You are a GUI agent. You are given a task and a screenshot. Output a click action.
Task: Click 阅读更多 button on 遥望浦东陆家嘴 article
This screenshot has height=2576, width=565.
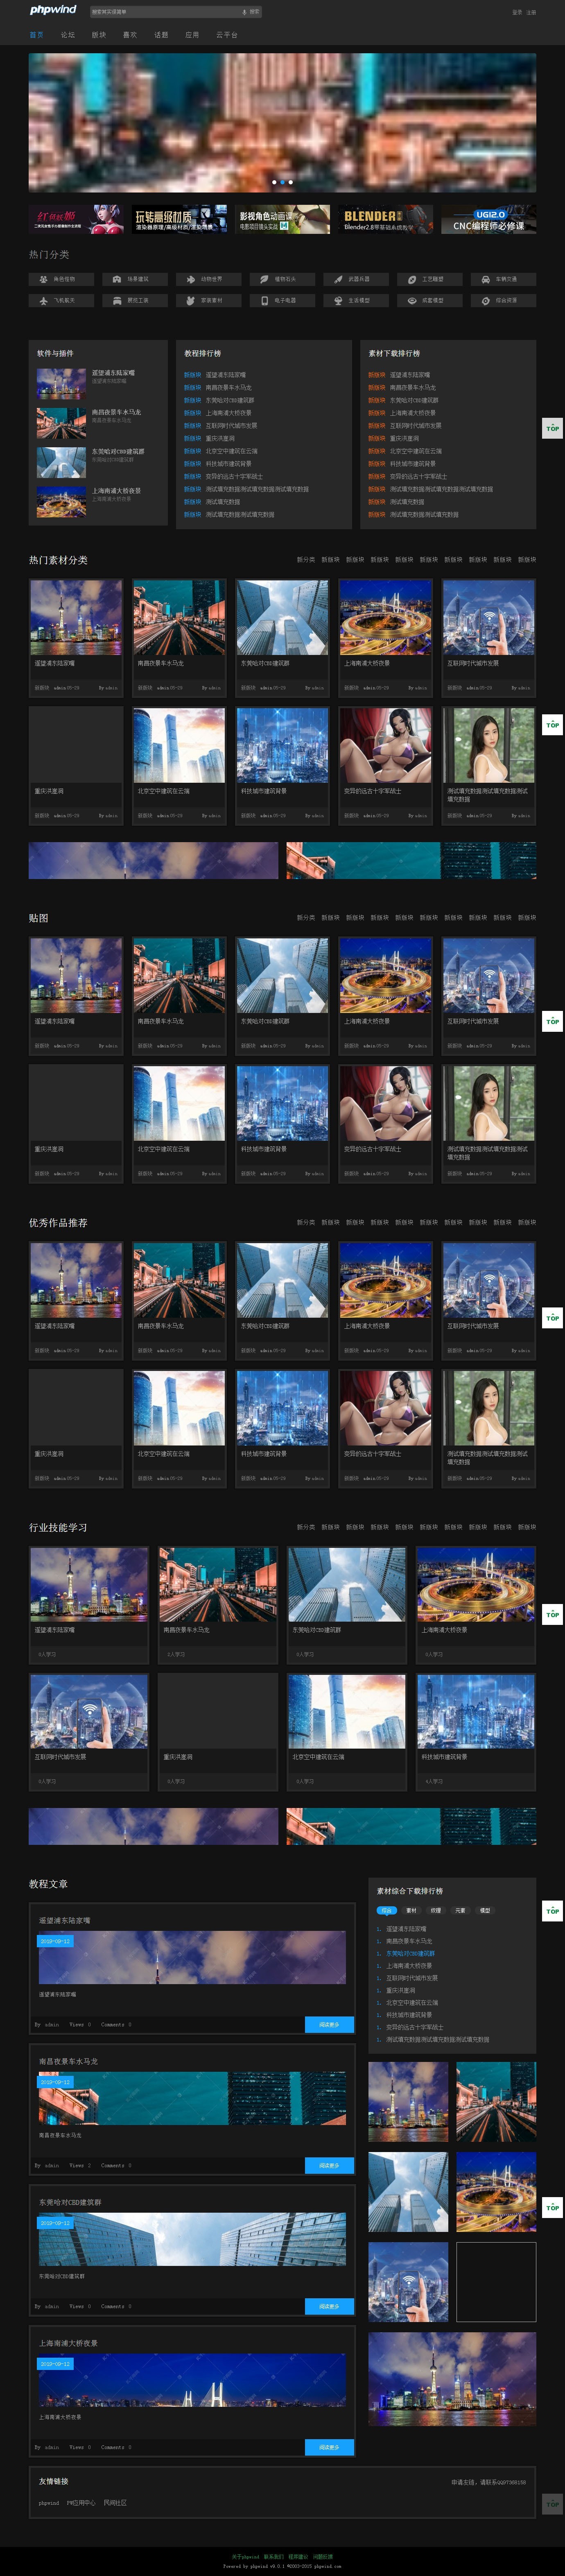click(329, 2024)
